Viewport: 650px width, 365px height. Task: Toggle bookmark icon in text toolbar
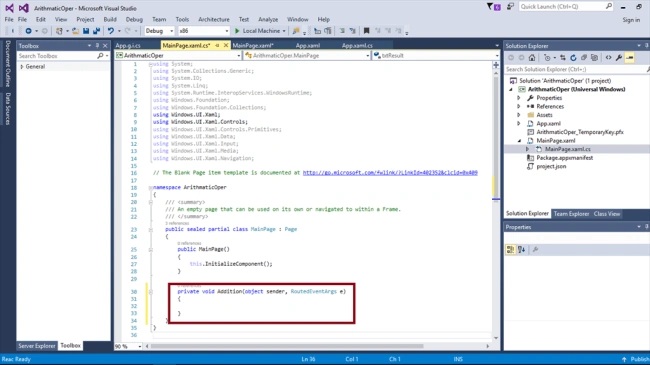click(366, 31)
